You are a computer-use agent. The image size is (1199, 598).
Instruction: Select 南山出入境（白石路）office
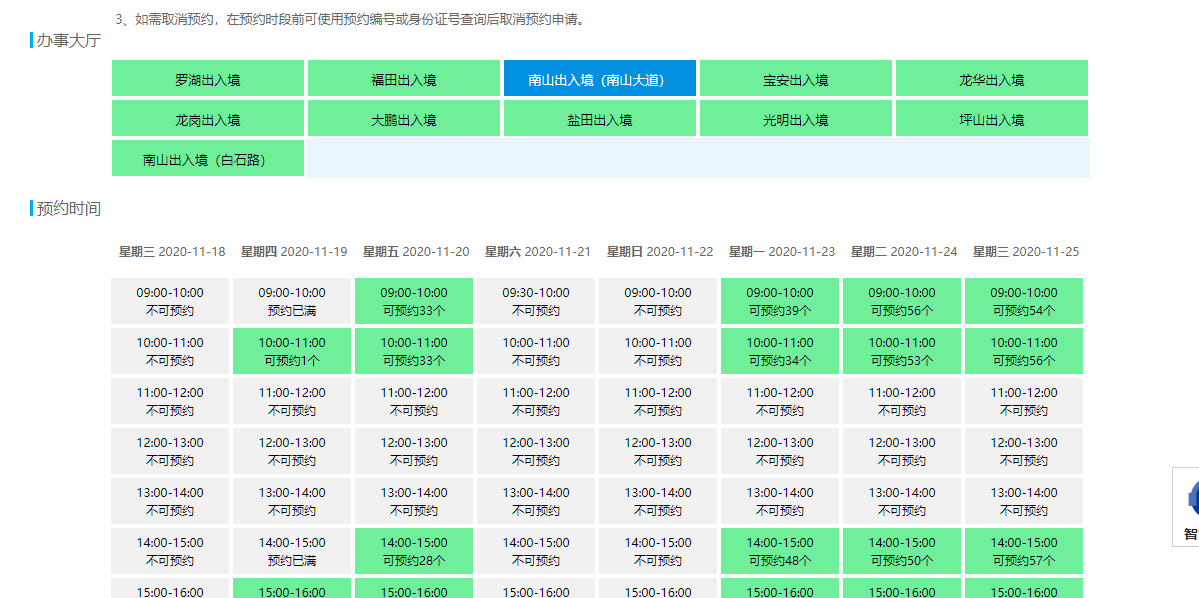coord(207,158)
